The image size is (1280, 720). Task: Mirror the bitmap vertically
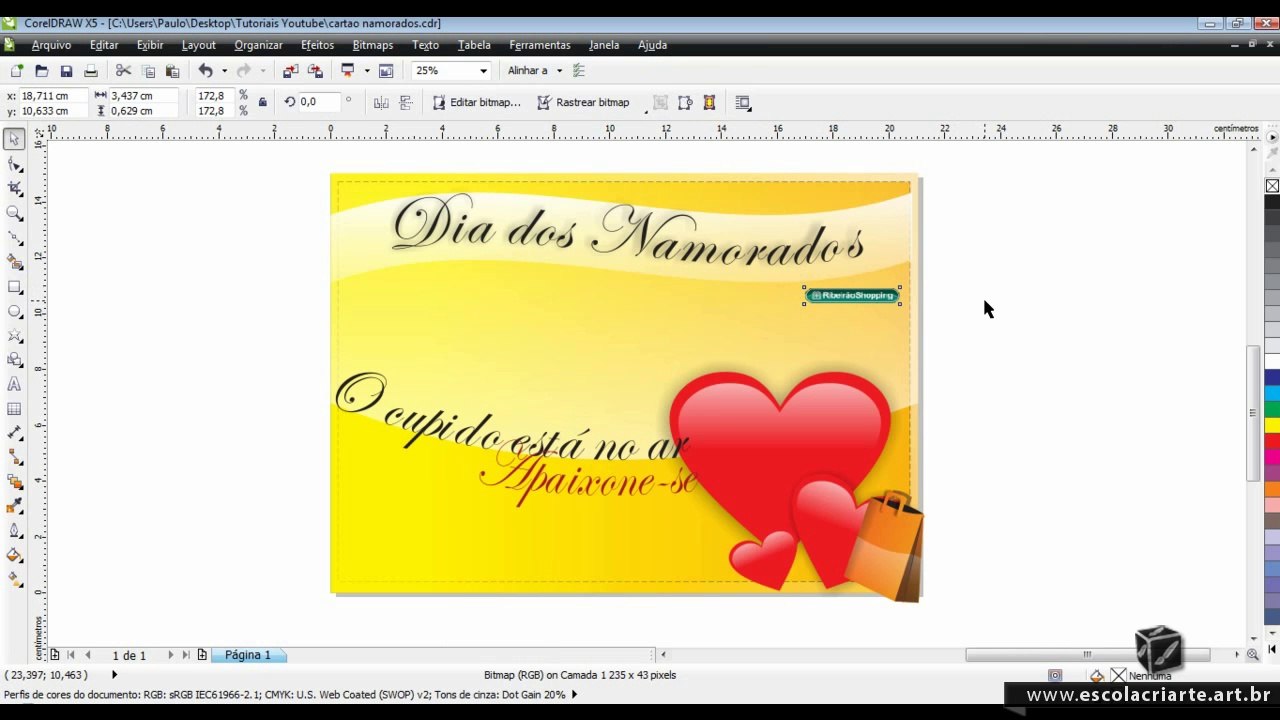[x=406, y=103]
